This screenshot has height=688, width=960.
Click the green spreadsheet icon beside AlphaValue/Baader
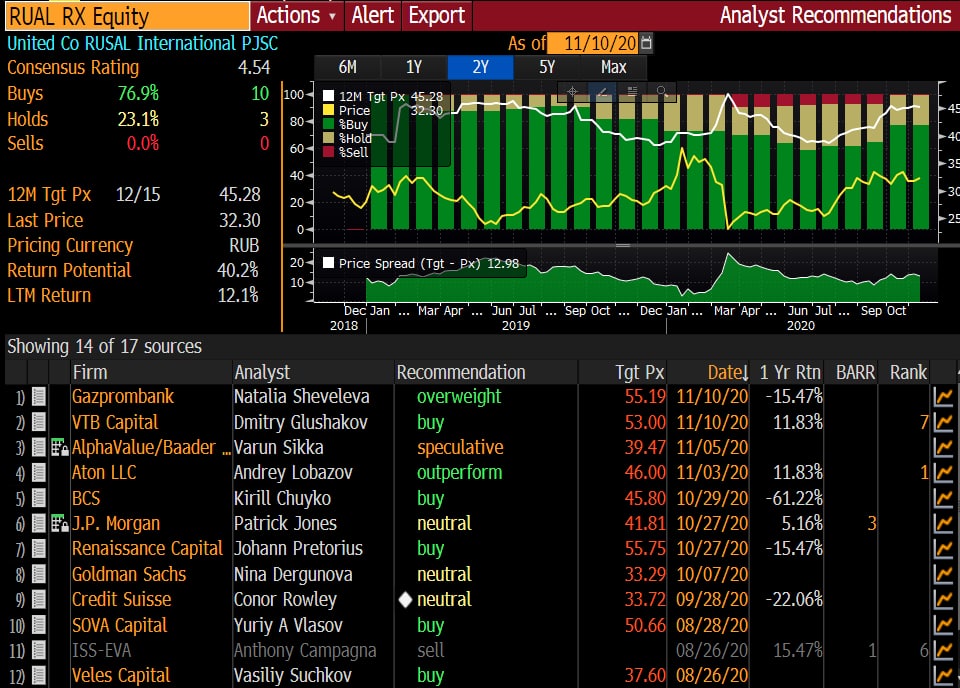coord(59,447)
